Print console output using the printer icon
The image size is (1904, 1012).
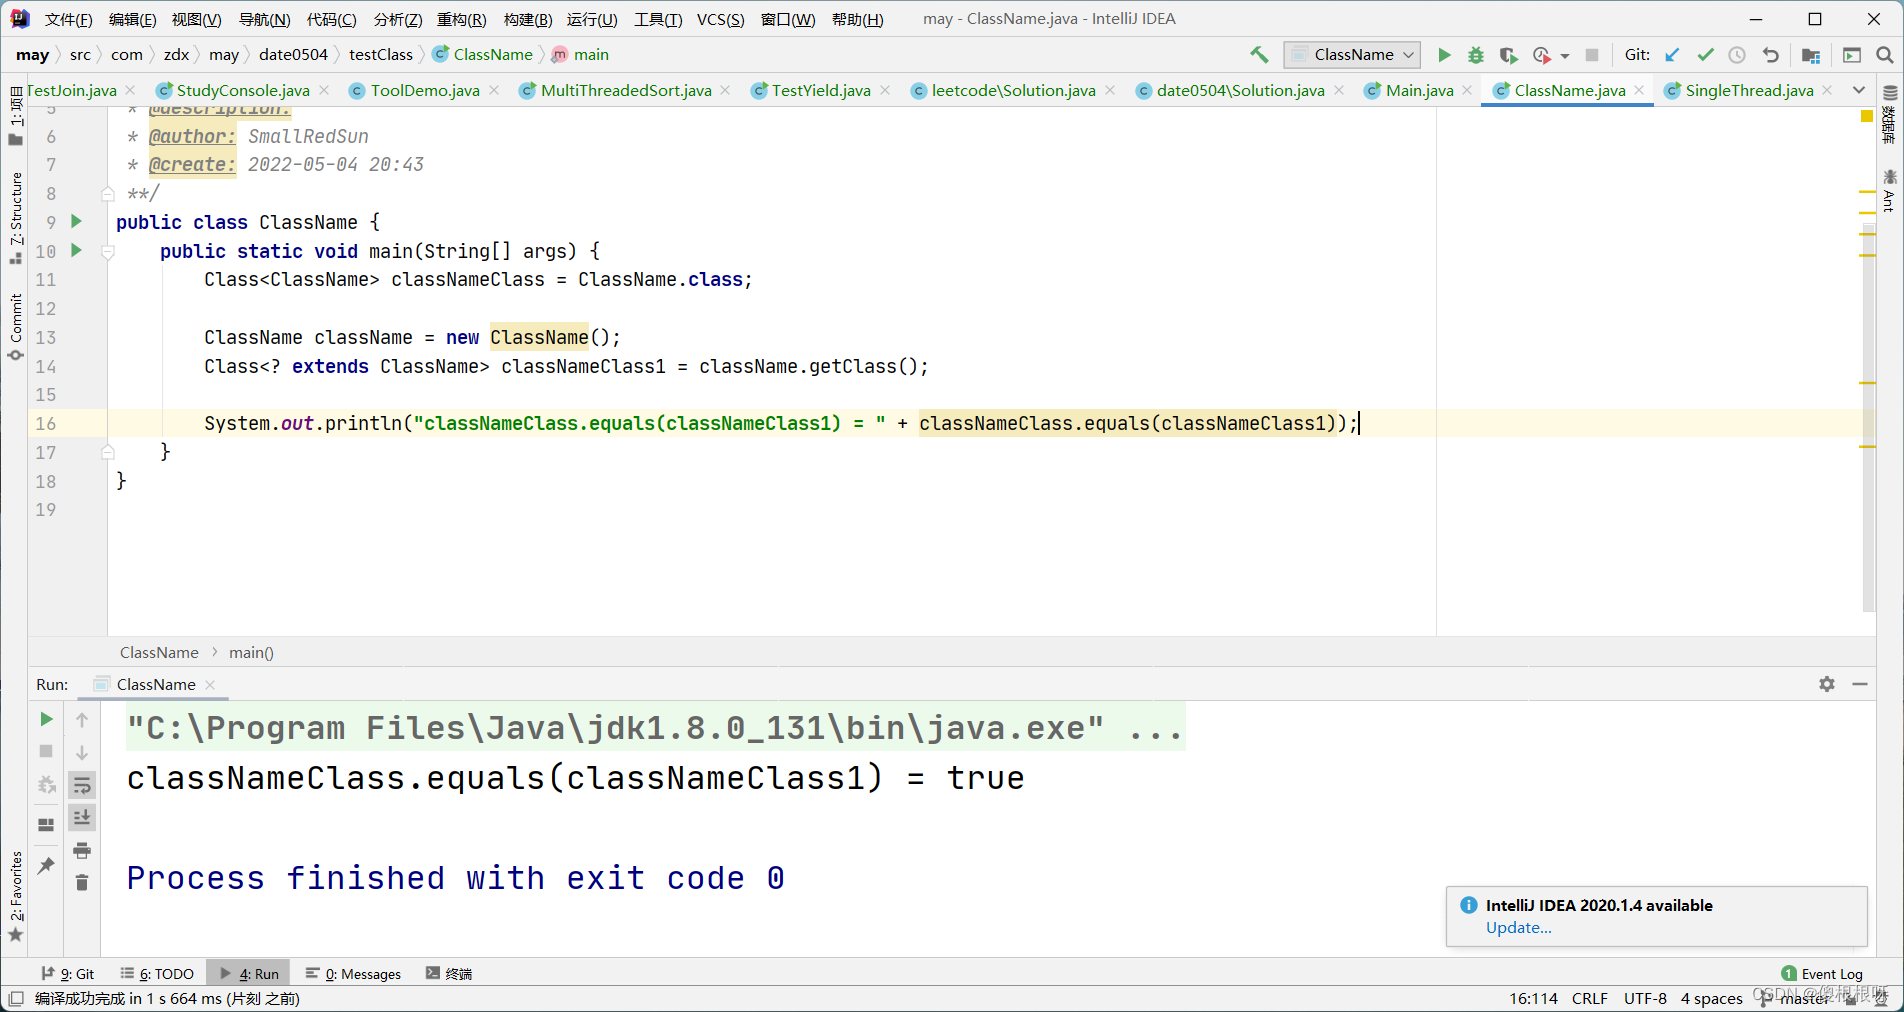82,851
